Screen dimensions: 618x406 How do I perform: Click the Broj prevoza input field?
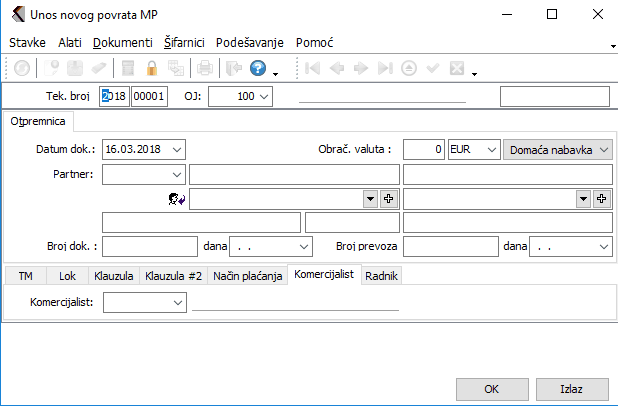[x=443, y=244]
